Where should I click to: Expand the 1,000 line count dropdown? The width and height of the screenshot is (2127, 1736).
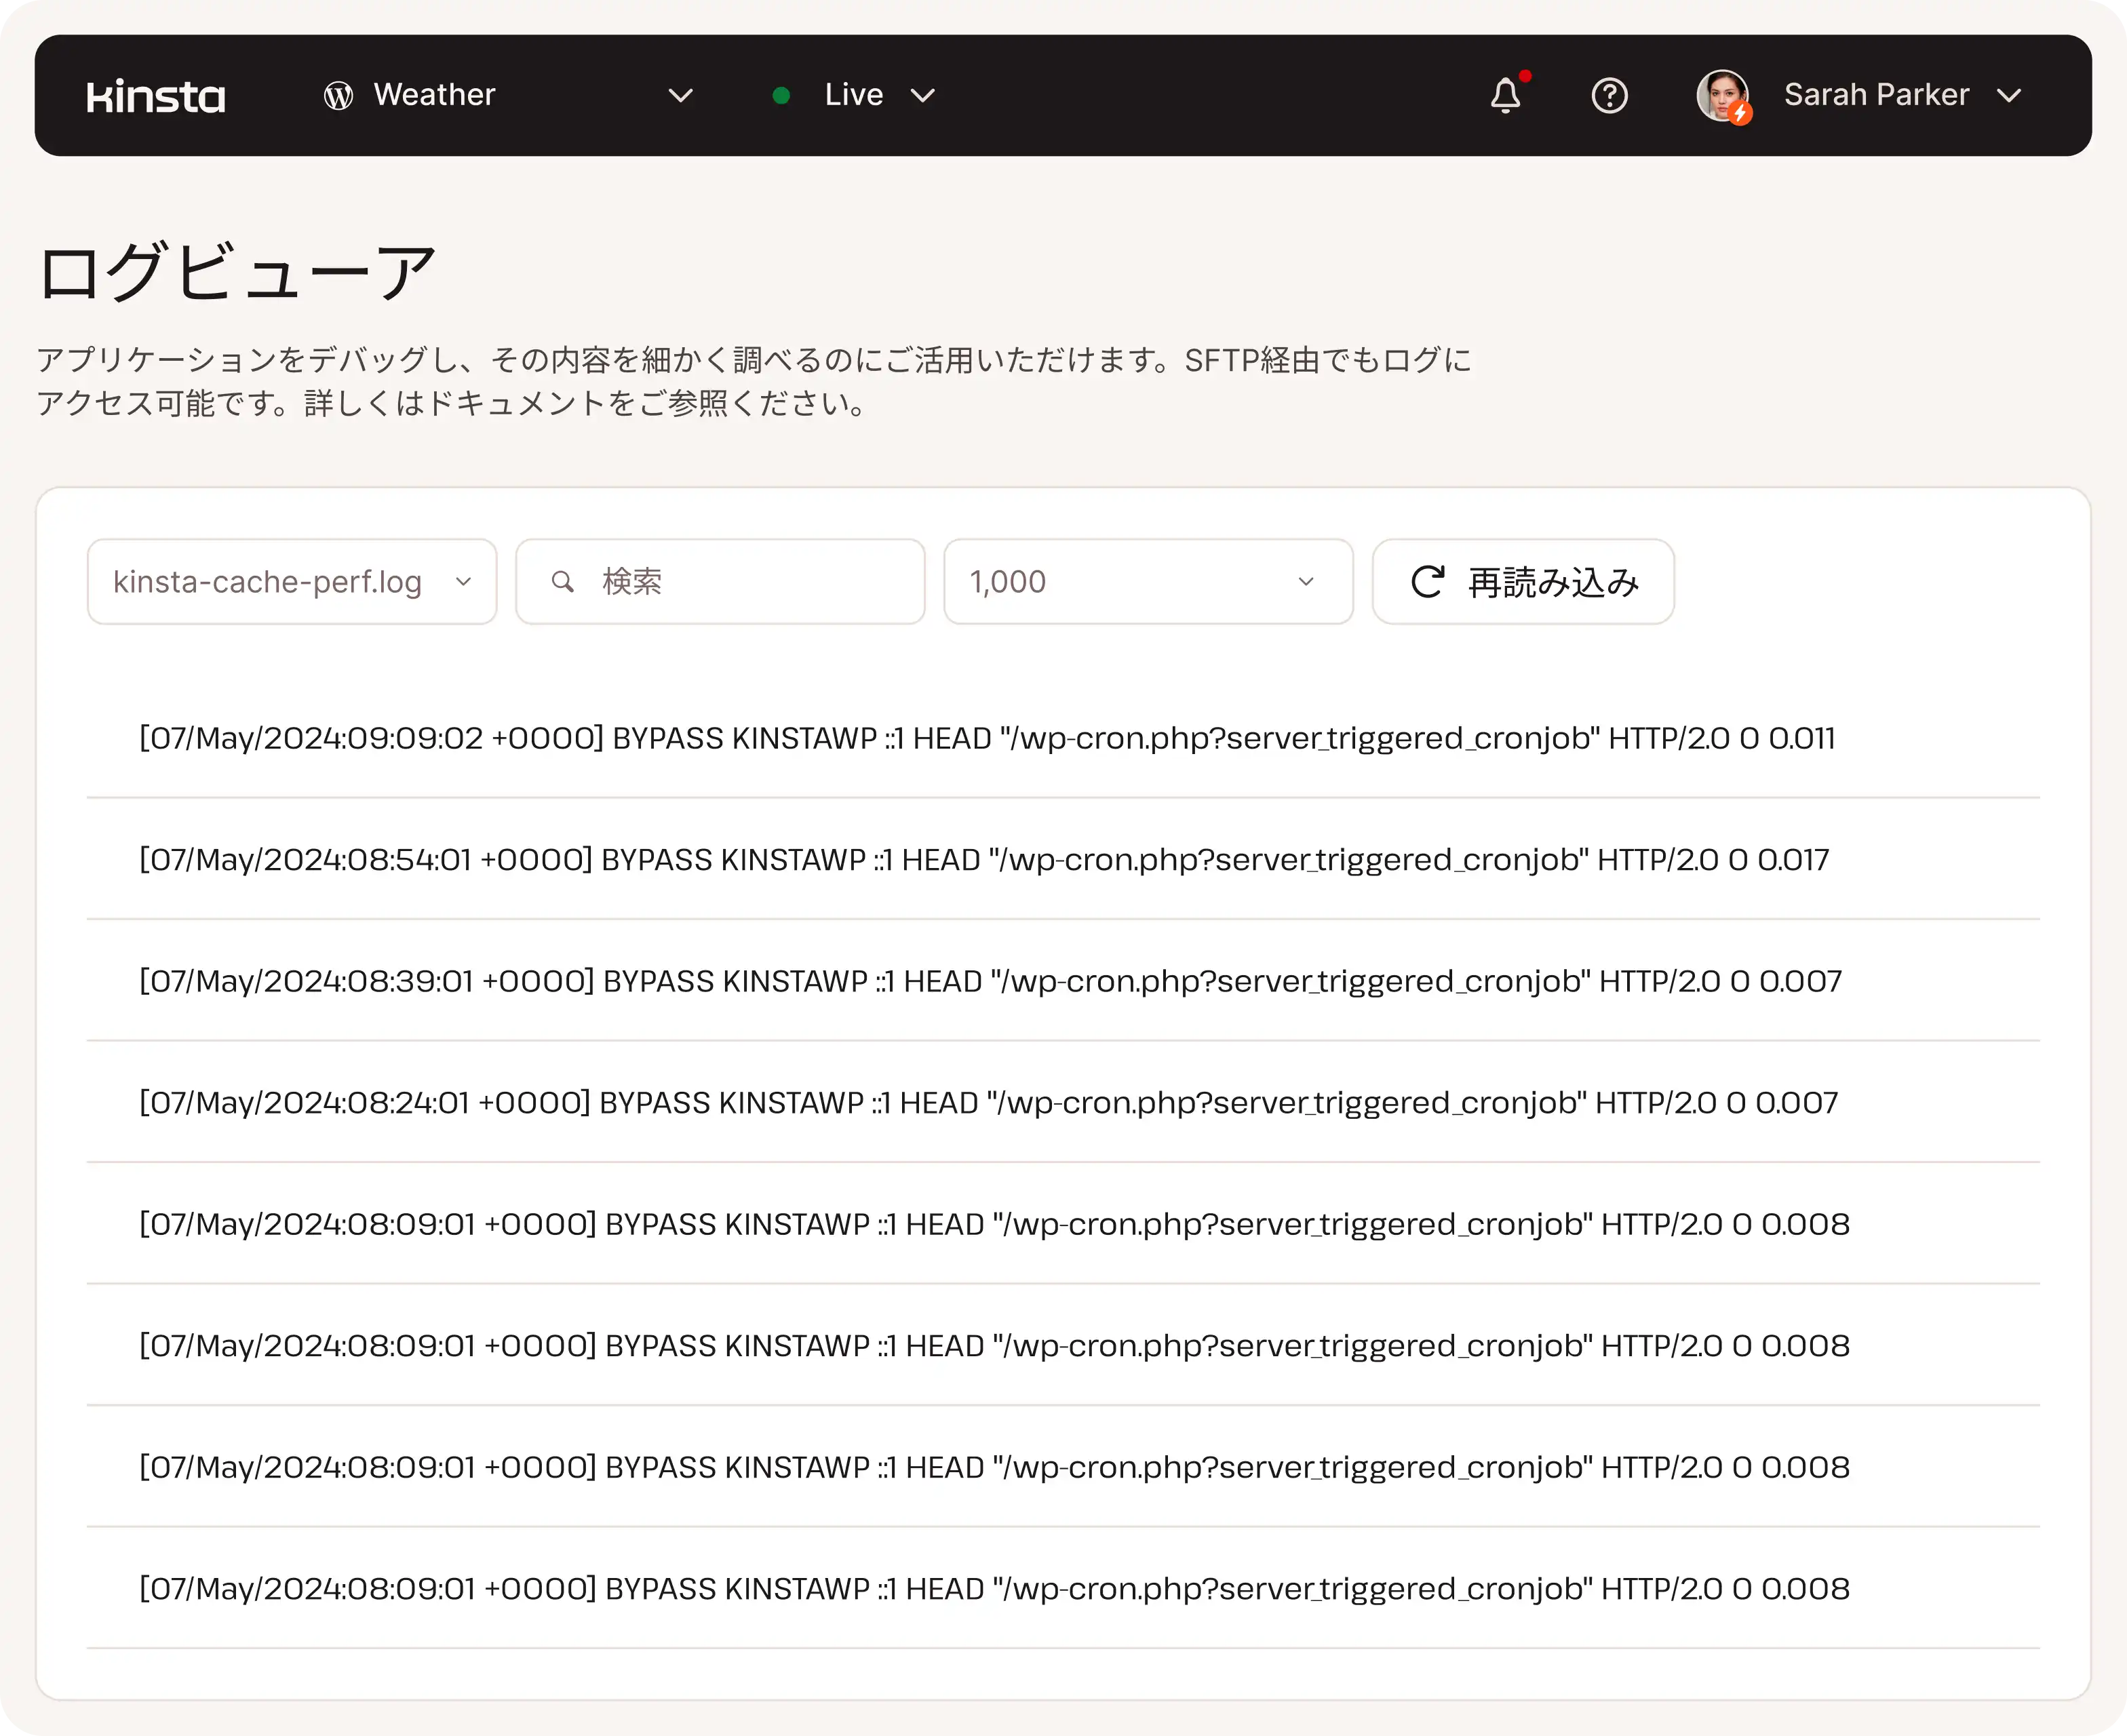[1147, 582]
